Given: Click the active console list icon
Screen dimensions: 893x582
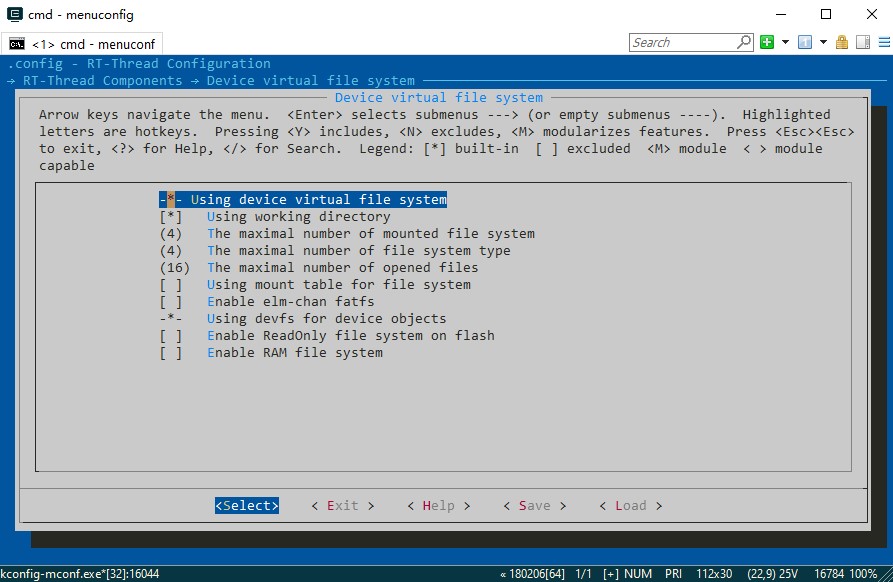Looking at the screenshot, I should pyautogui.click(x=805, y=42).
